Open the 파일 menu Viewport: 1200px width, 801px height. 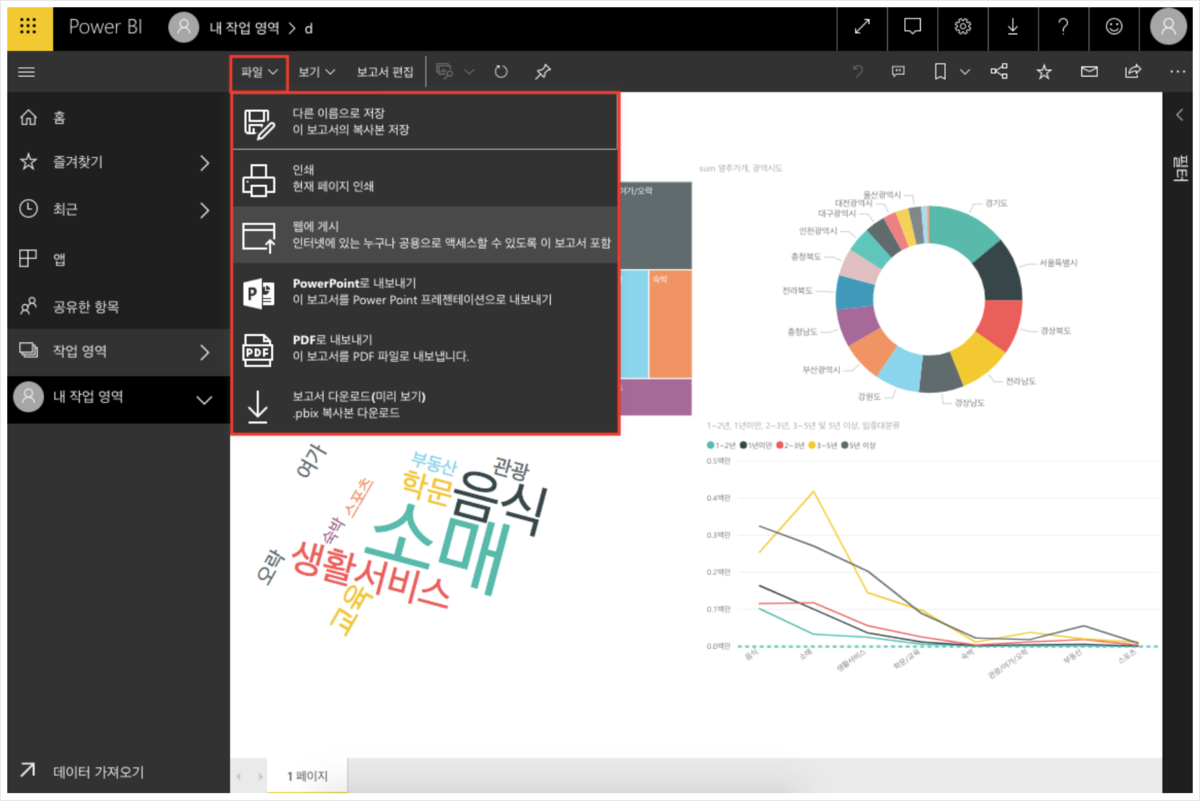click(x=259, y=72)
